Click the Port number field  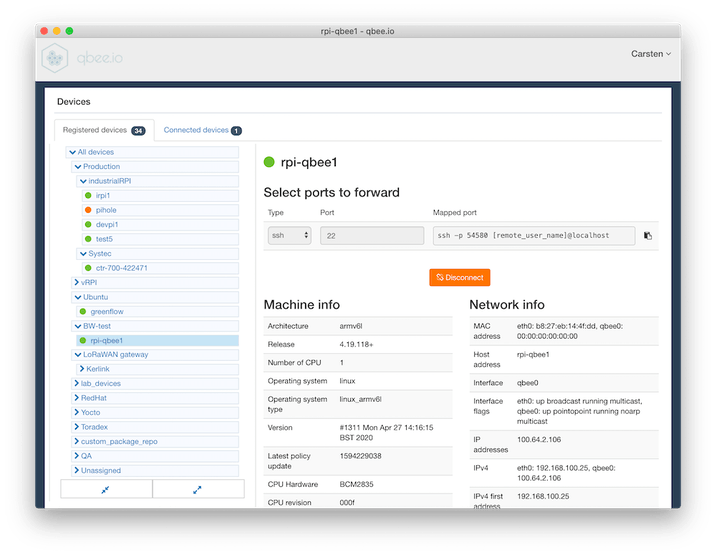371,236
